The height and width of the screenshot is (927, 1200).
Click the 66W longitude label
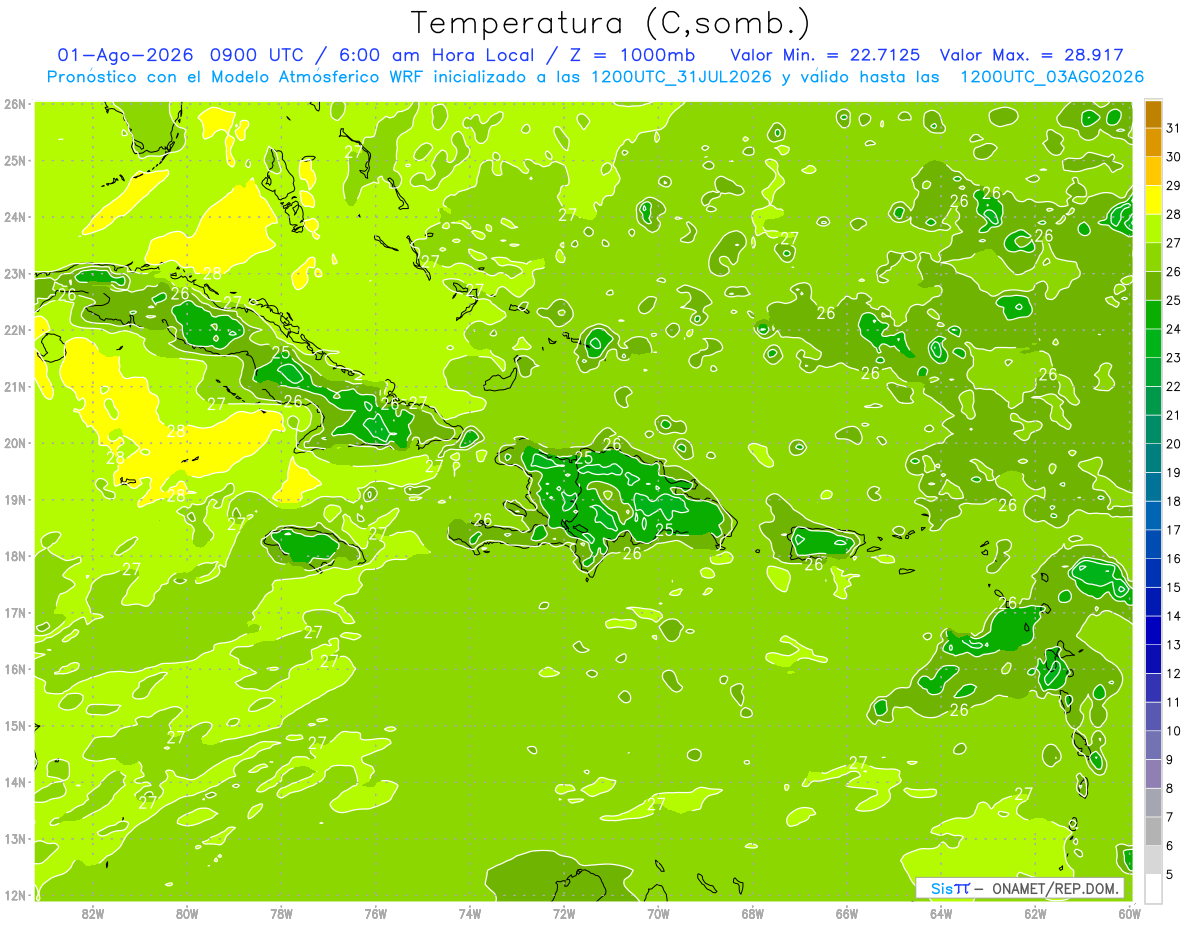pyautogui.click(x=847, y=912)
